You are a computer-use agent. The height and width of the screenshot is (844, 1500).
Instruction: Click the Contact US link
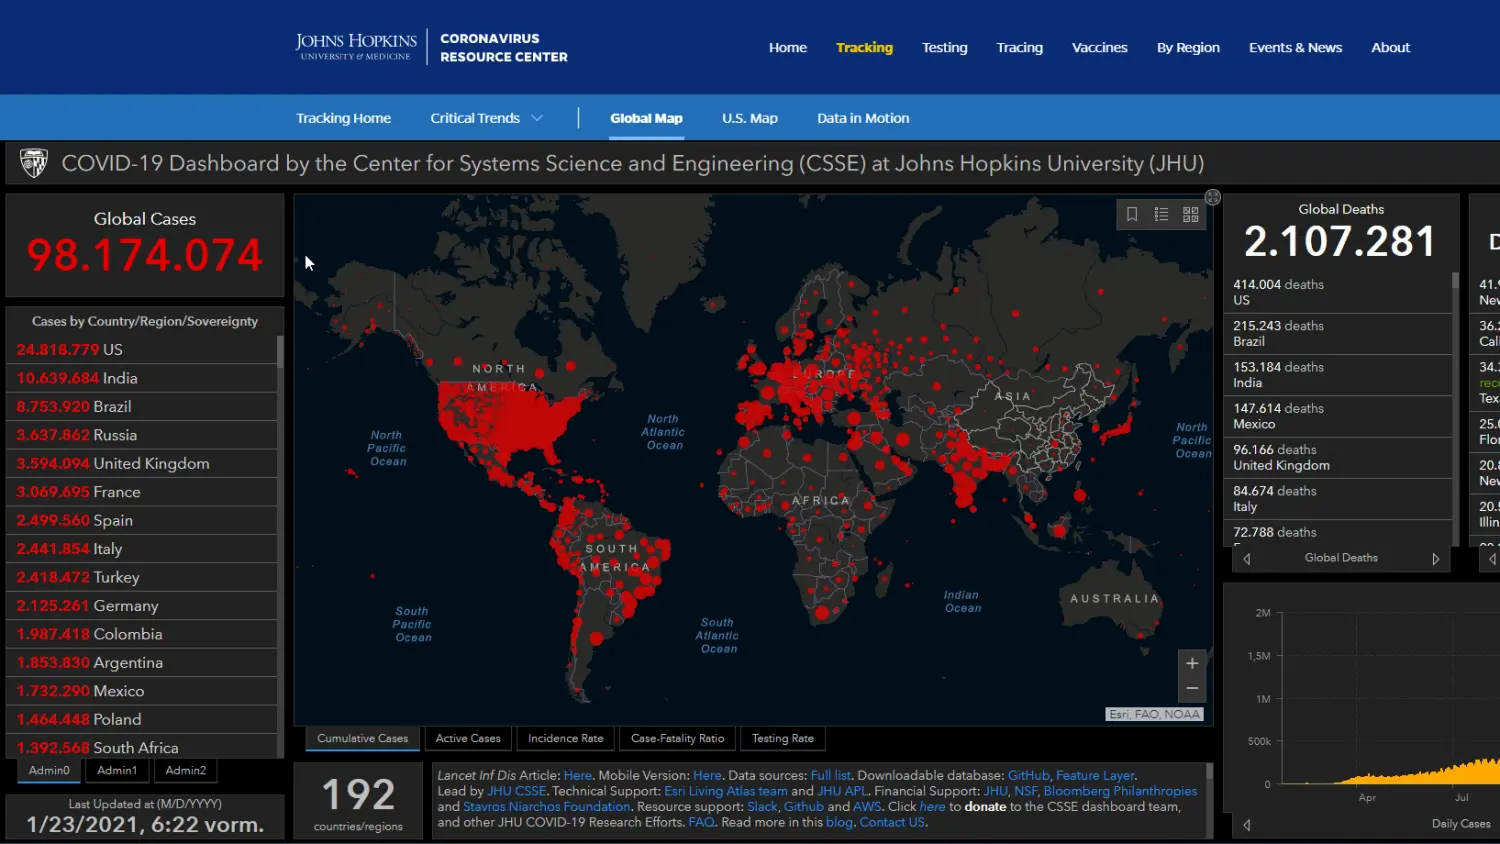pyautogui.click(x=892, y=823)
